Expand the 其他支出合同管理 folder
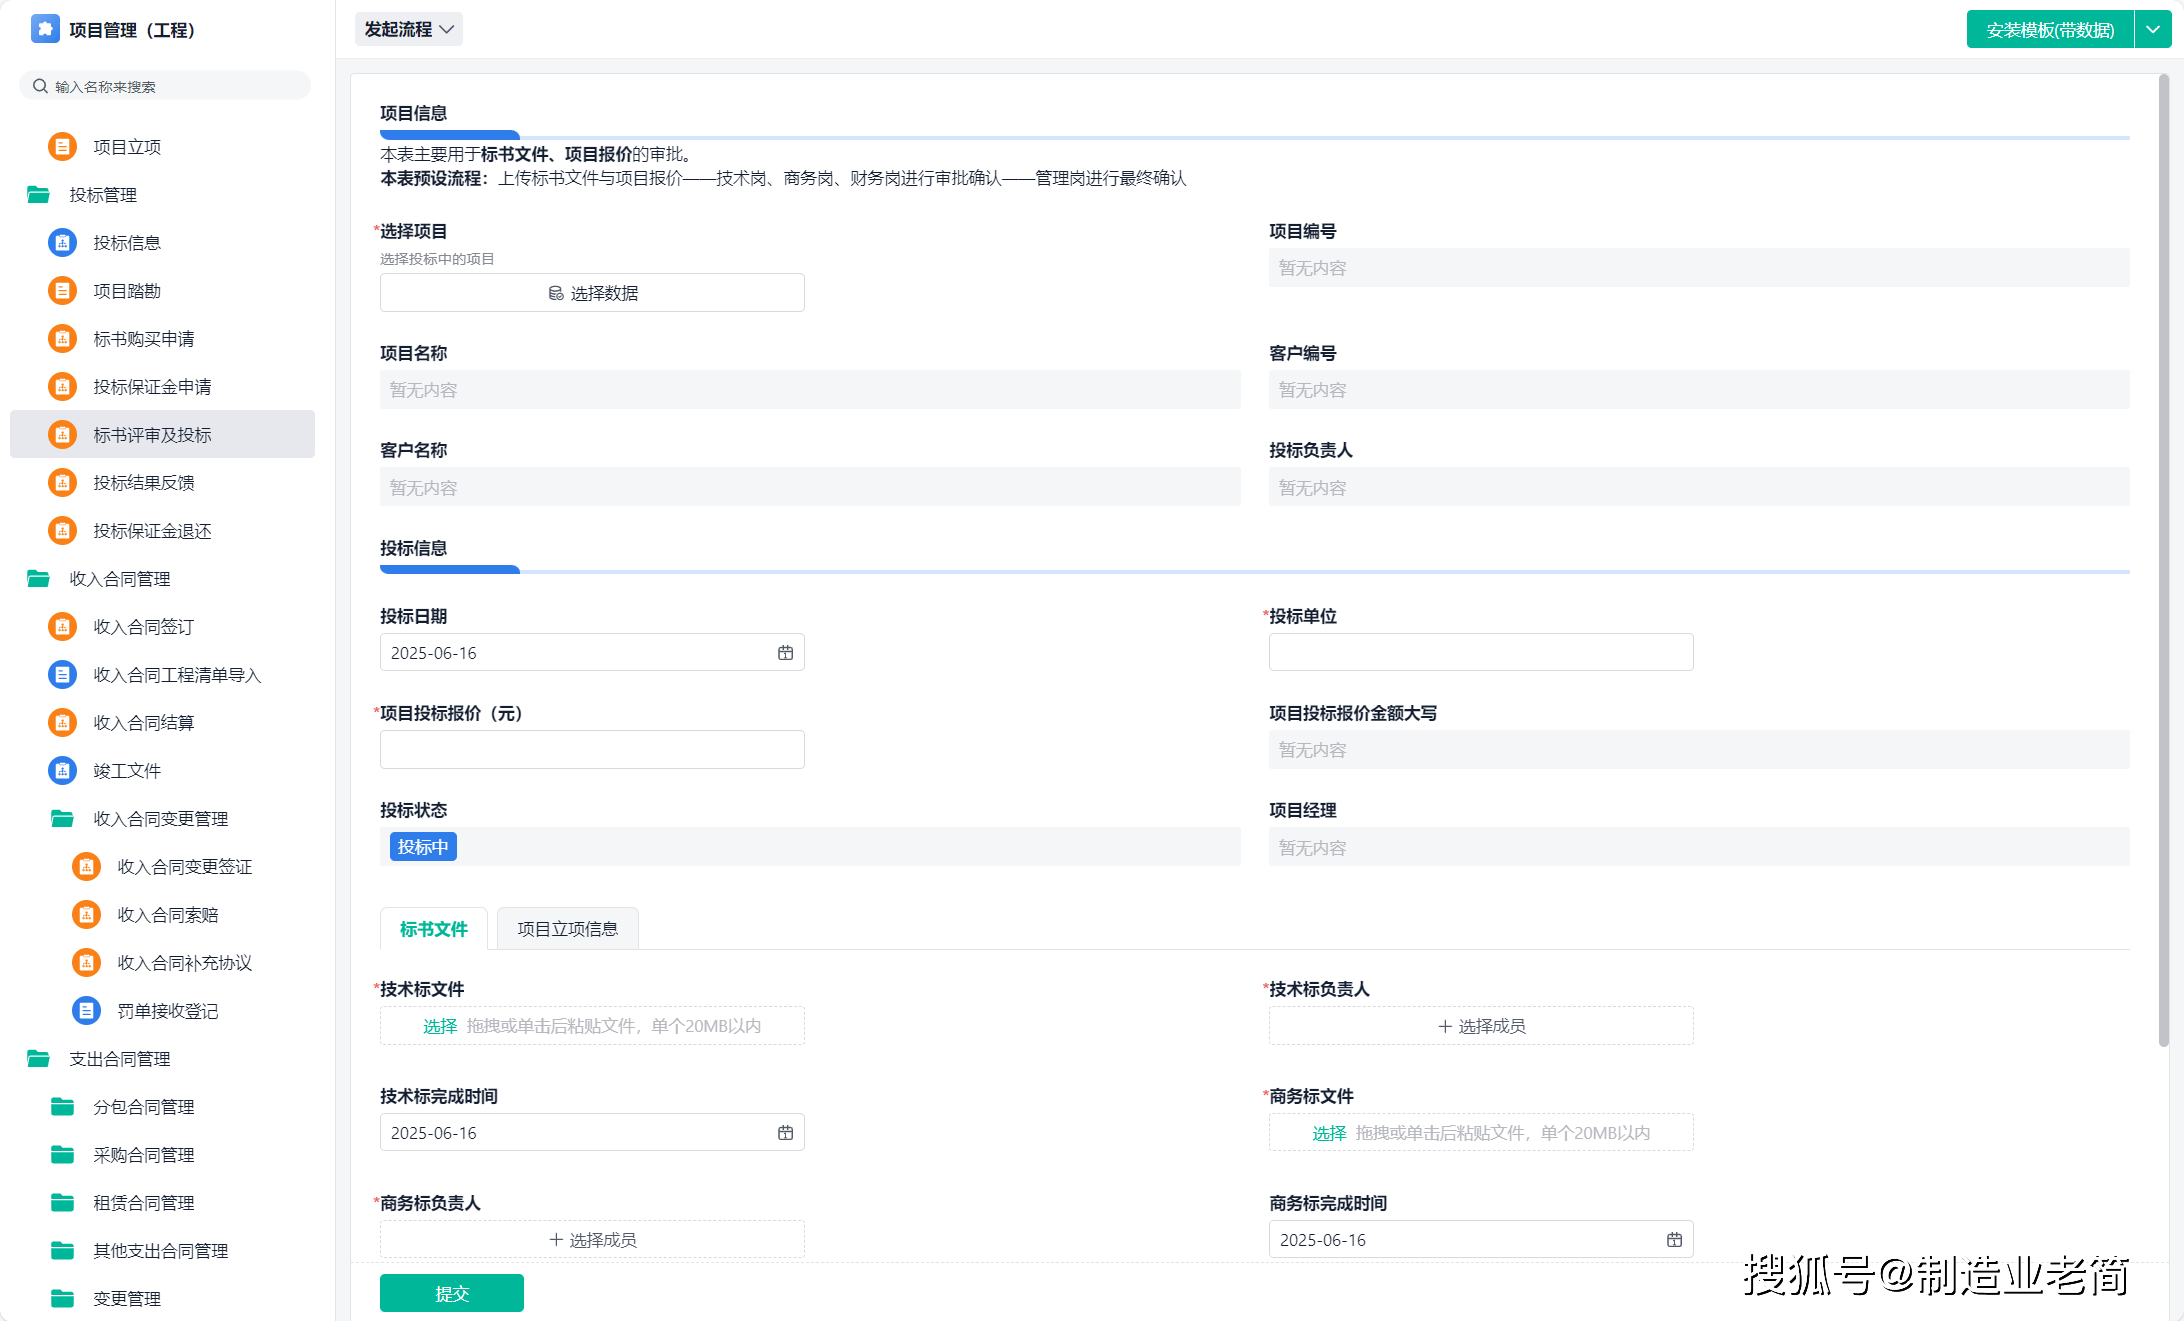Image resolution: width=2184 pixels, height=1321 pixels. 62,1251
